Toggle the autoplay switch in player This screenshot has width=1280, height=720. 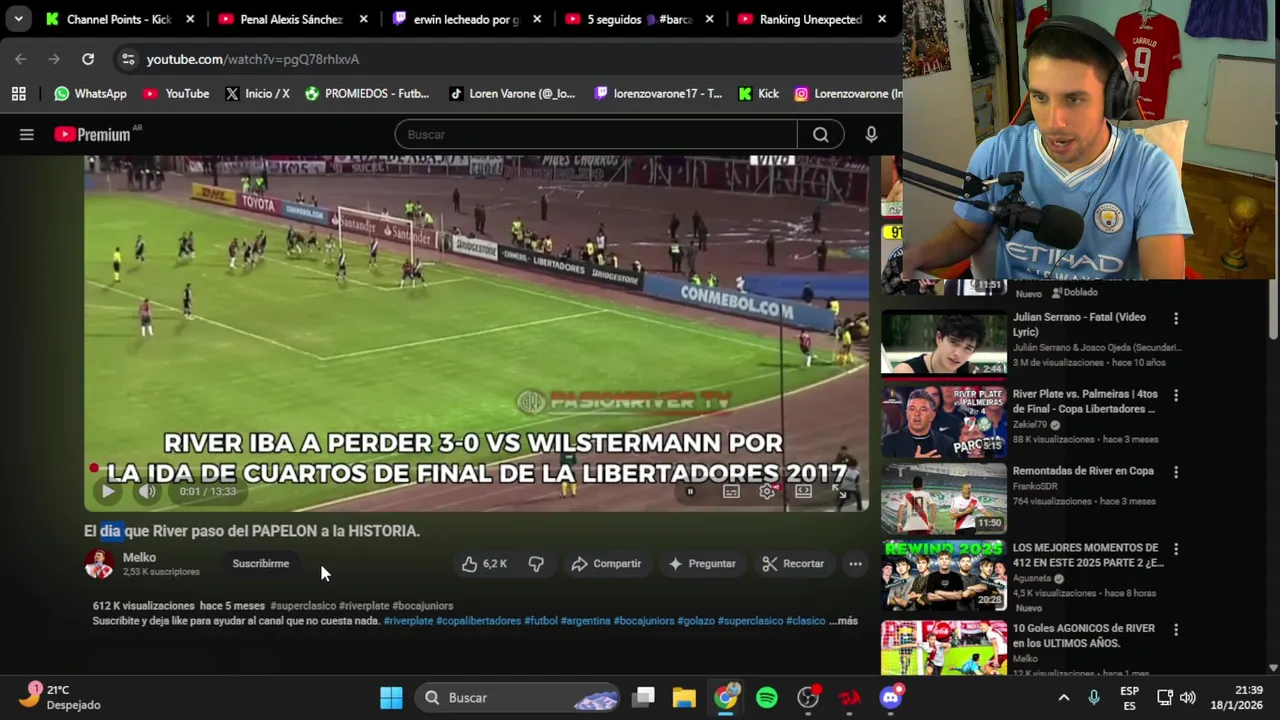tap(690, 491)
